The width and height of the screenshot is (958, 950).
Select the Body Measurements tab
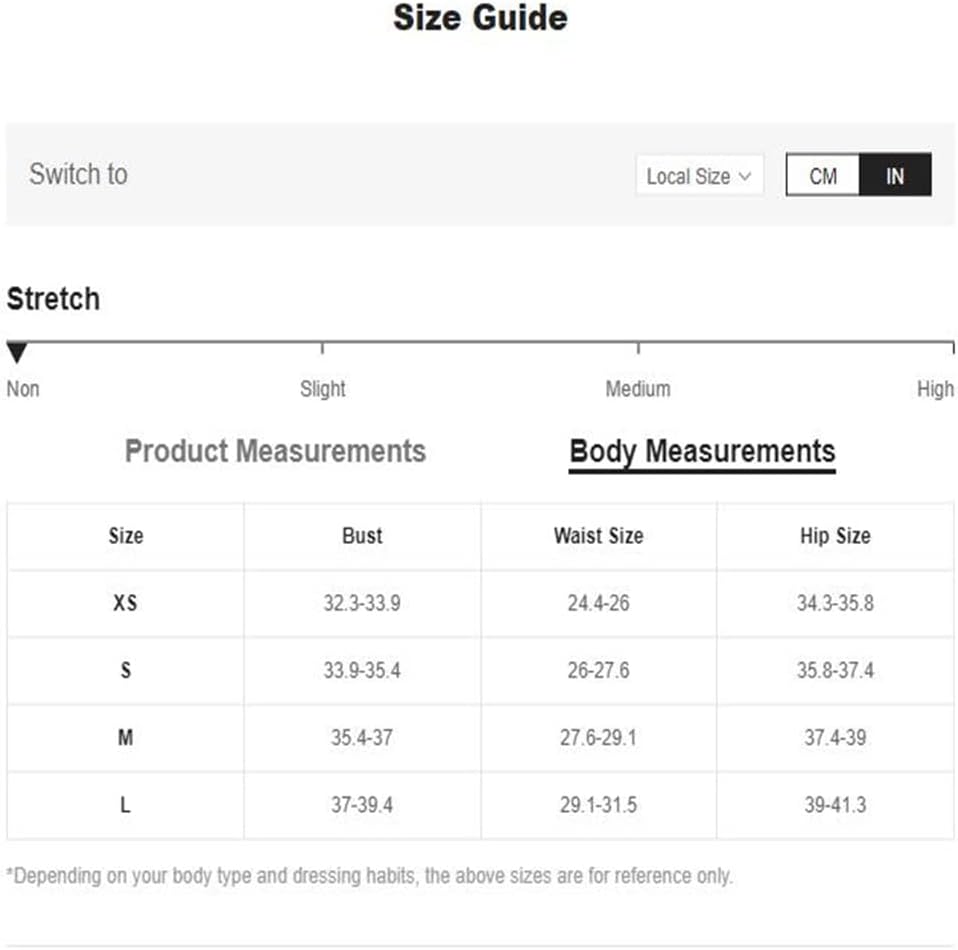tap(702, 451)
